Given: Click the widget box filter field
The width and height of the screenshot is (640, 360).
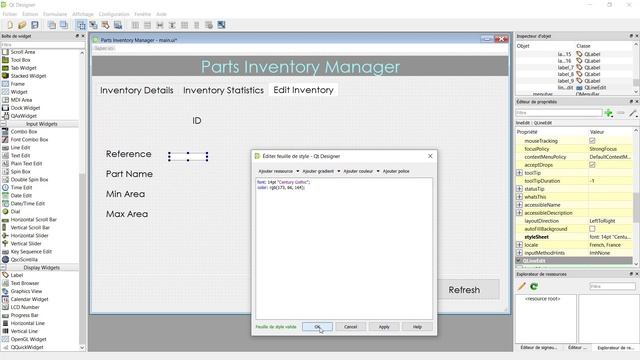Looking at the screenshot, I should point(43,45).
